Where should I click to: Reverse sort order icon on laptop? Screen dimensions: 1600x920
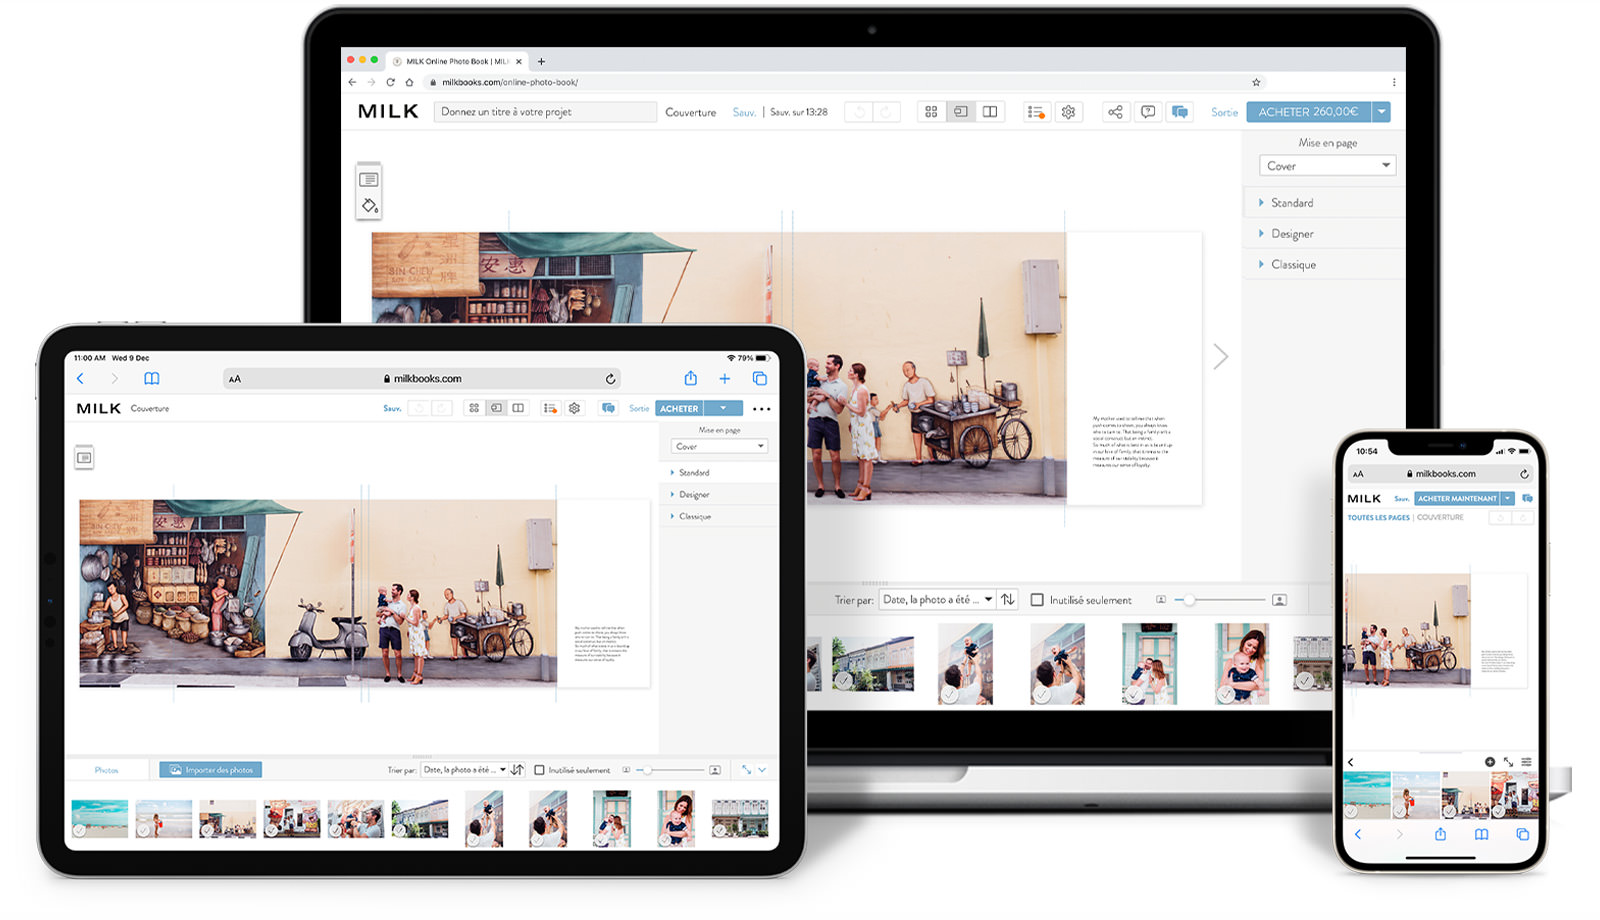point(1008,600)
